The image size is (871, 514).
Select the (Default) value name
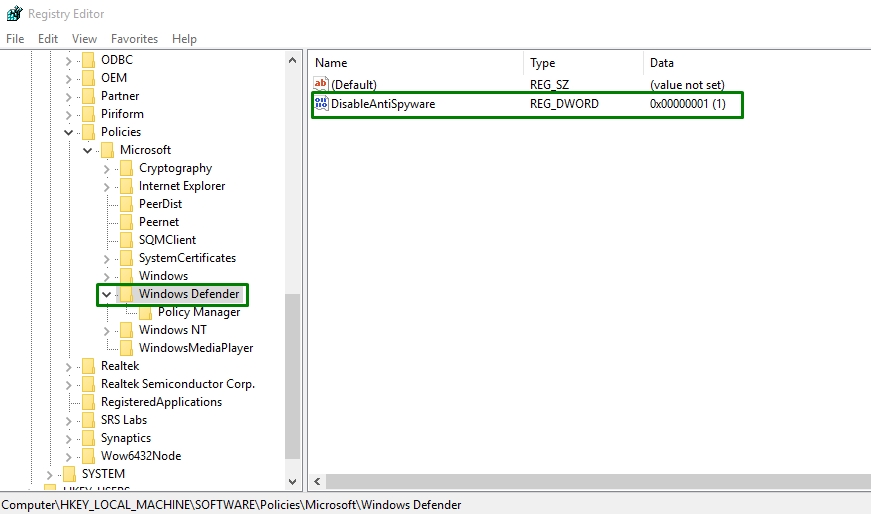(x=354, y=84)
